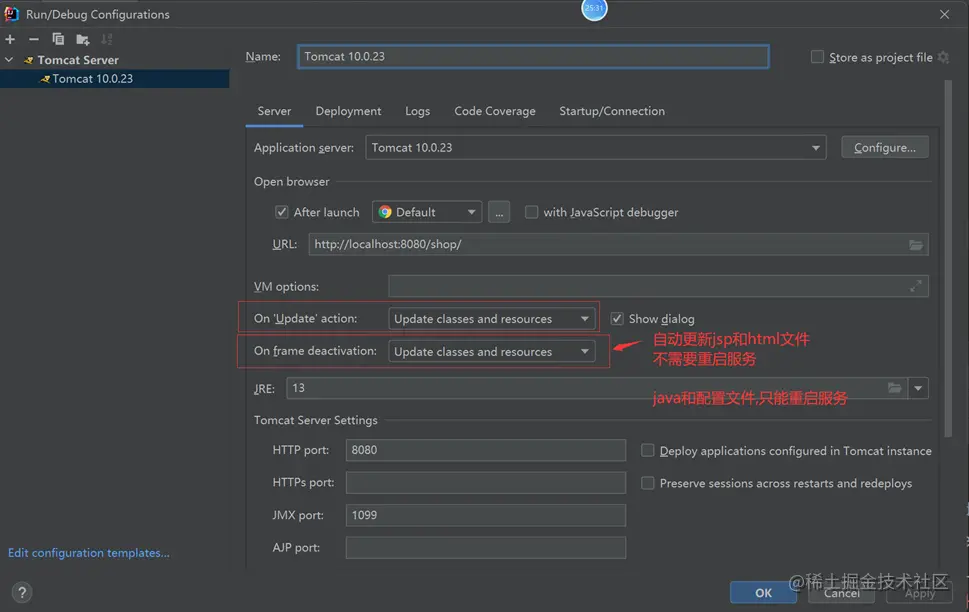Switch to the Logs tab
This screenshot has height=612, width=969.
click(x=418, y=111)
